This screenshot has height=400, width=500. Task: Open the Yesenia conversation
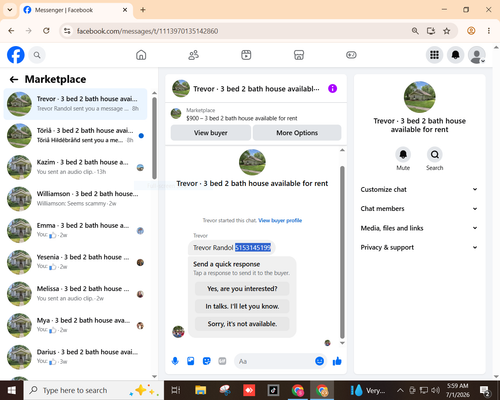75,262
